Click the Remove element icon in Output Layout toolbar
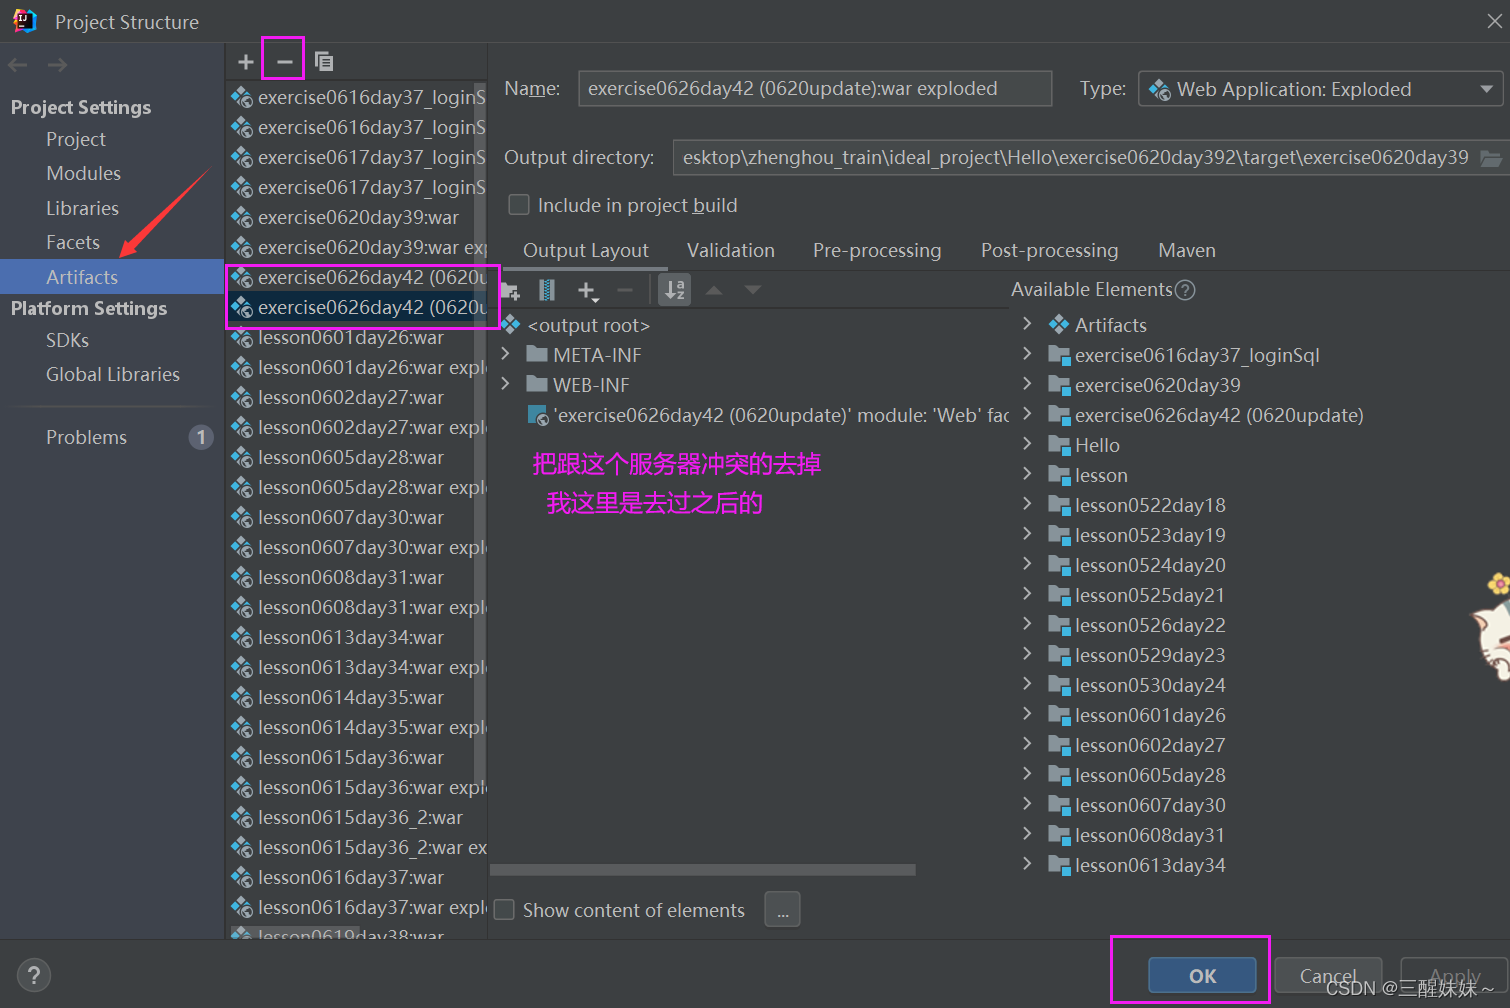Viewport: 1510px width, 1008px height. pos(625,290)
